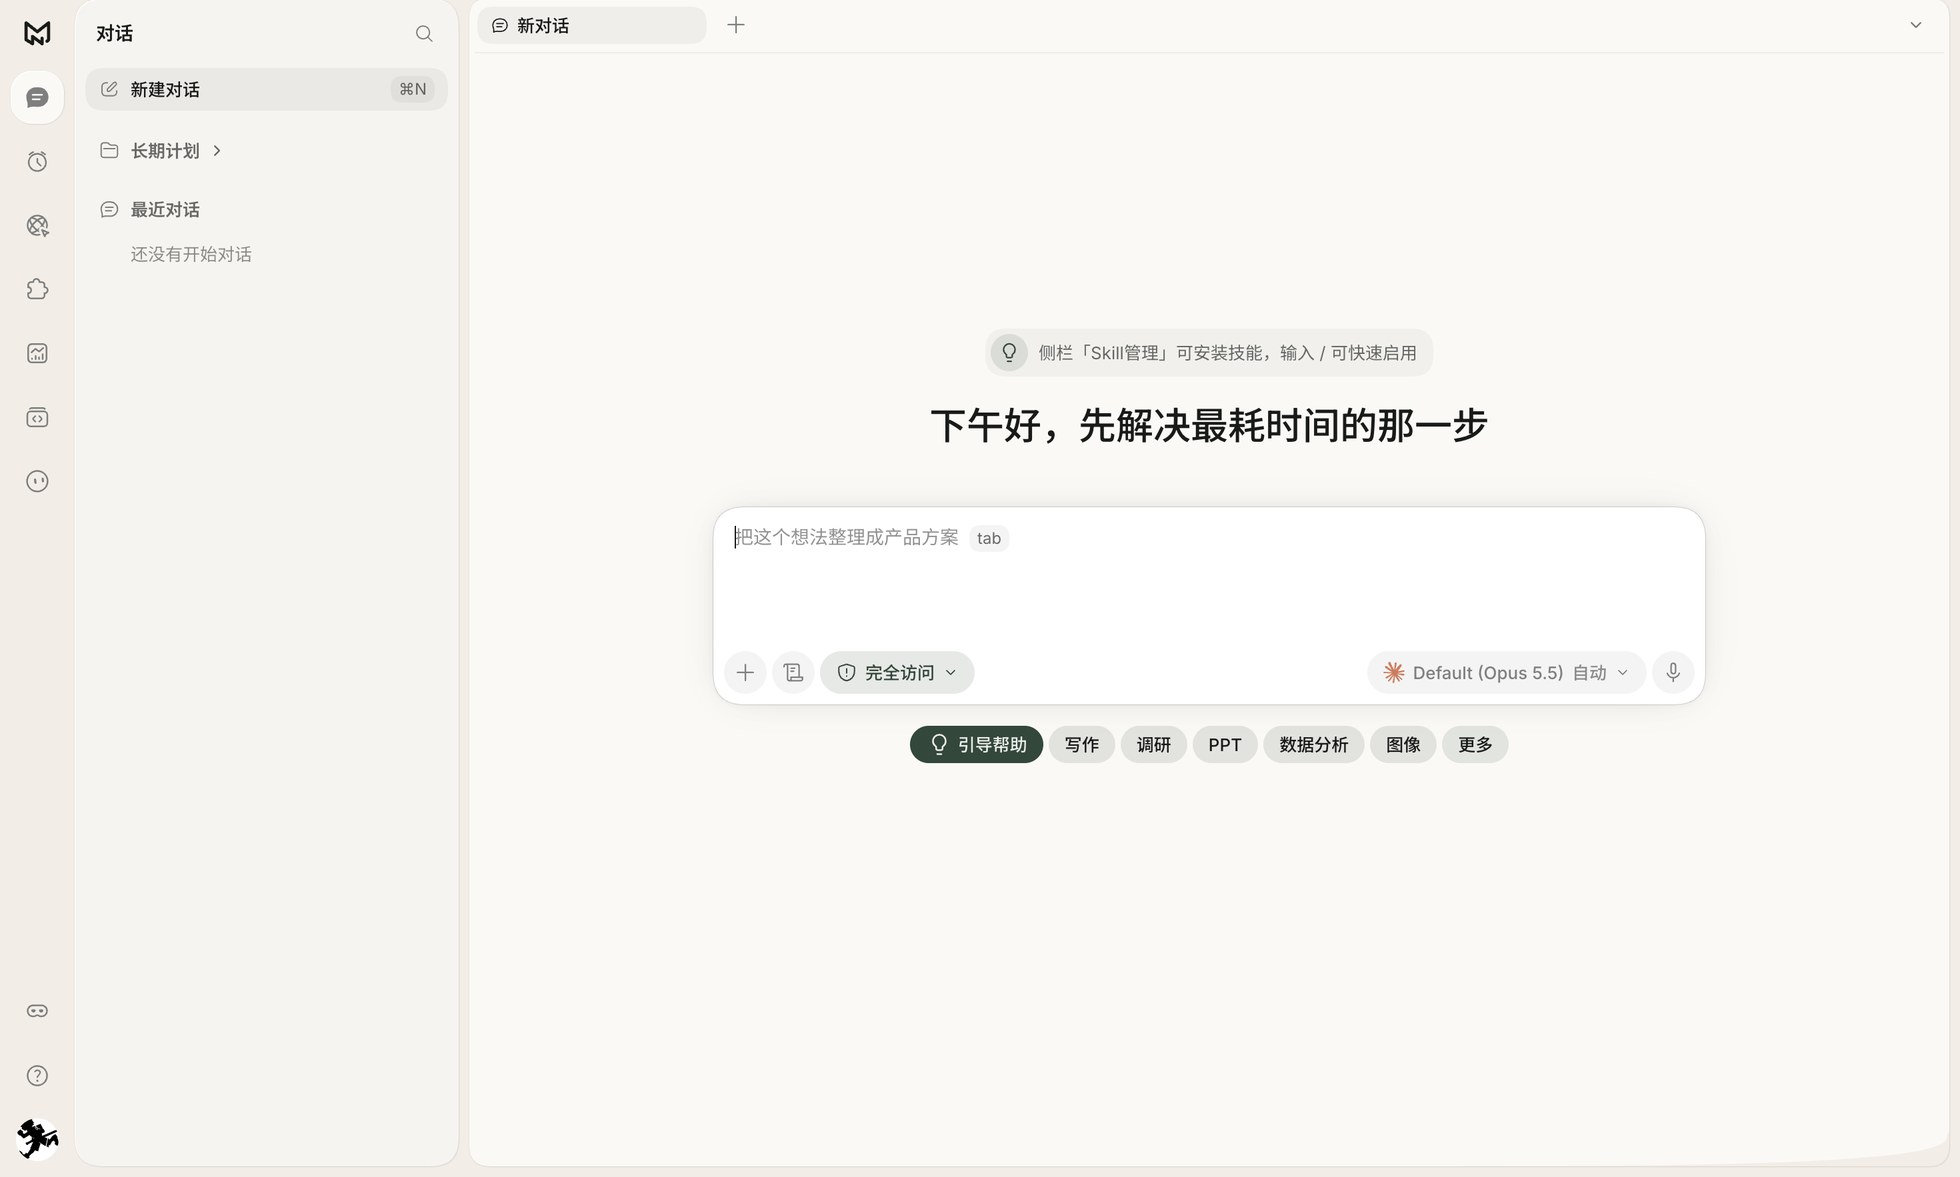Open the user avatar profile

coord(37,1139)
